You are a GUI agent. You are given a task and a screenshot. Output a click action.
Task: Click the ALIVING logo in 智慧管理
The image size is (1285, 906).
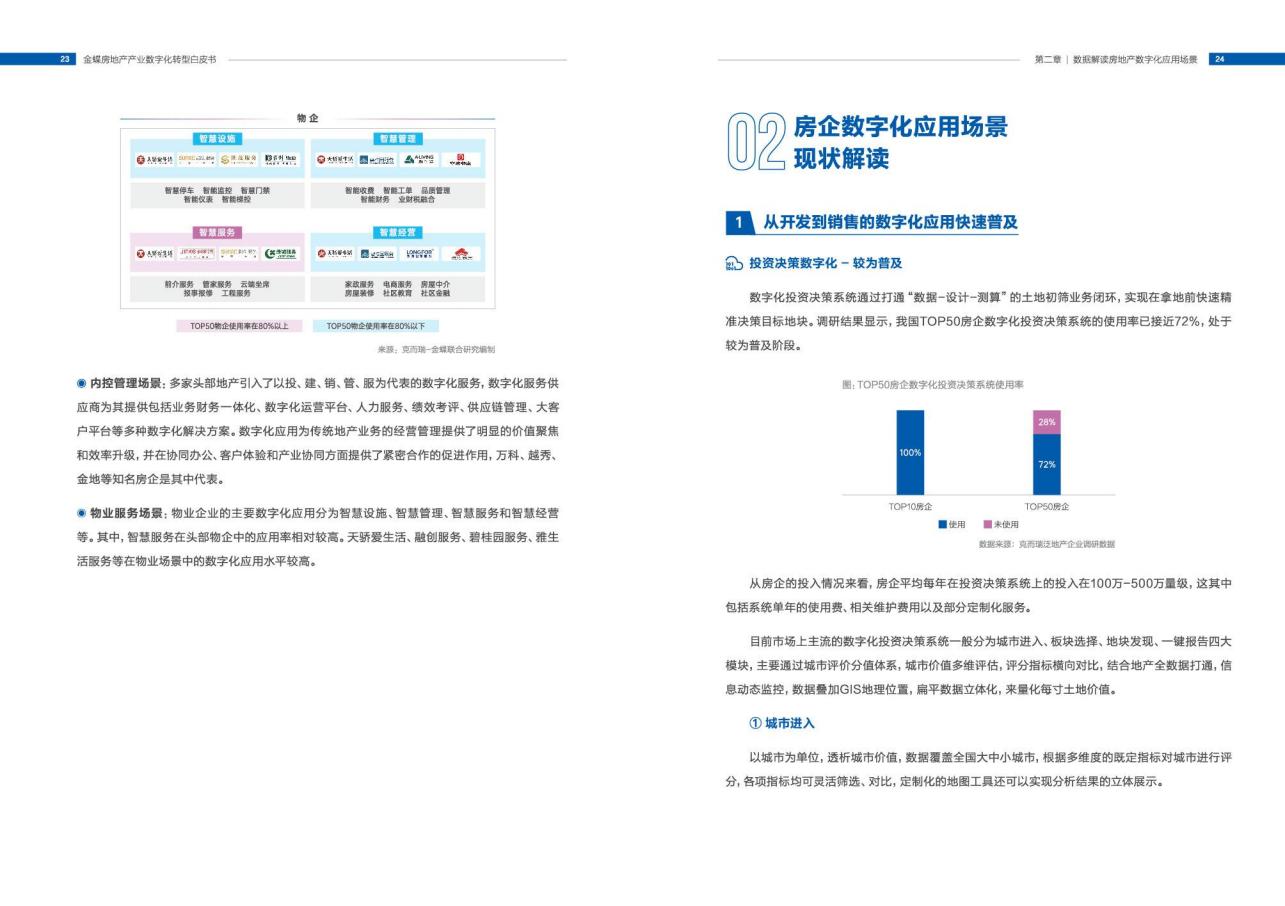[419, 160]
